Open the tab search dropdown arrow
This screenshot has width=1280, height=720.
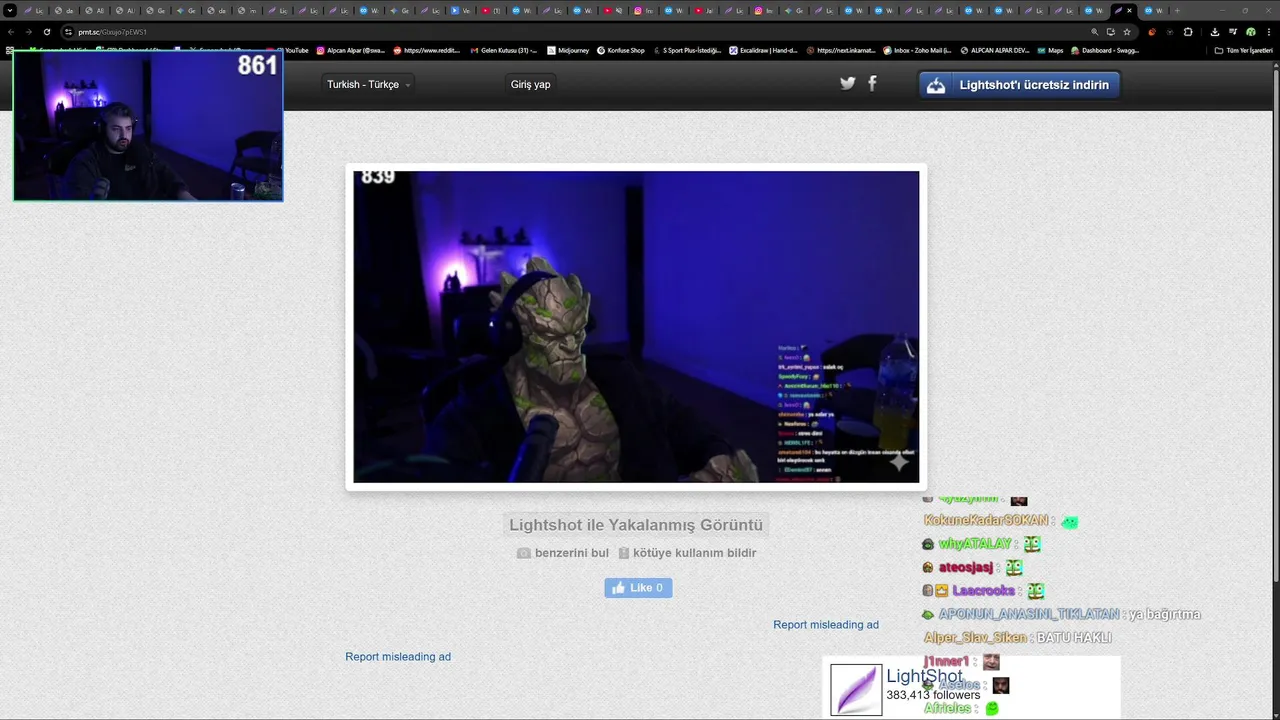pyautogui.click(x=10, y=10)
